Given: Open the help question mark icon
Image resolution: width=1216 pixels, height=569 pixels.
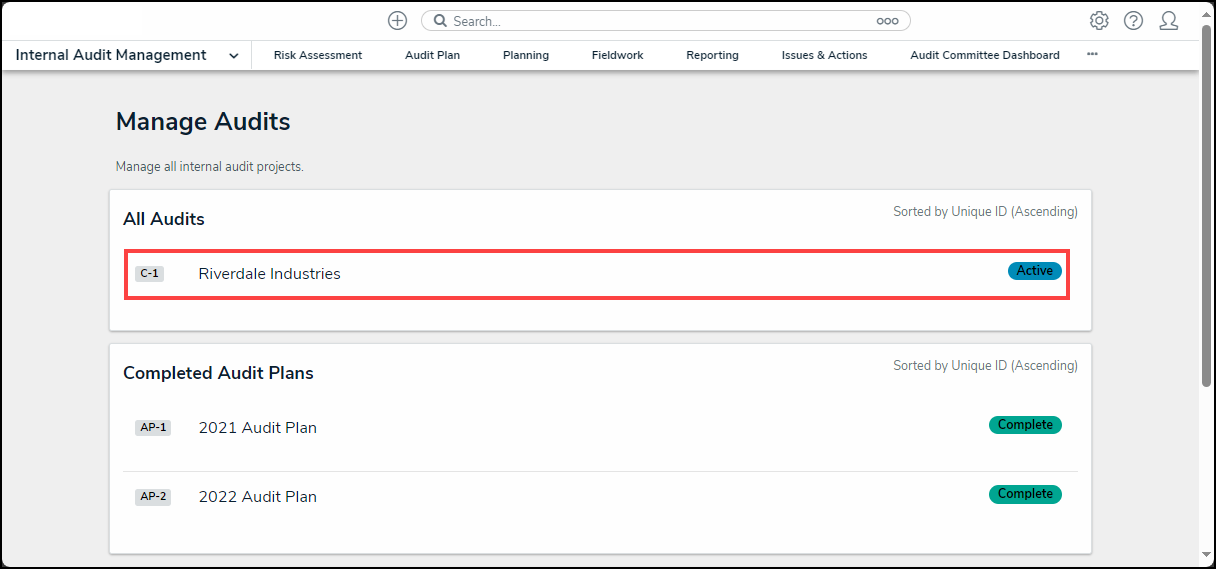Looking at the screenshot, I should tap(1133, 21).
